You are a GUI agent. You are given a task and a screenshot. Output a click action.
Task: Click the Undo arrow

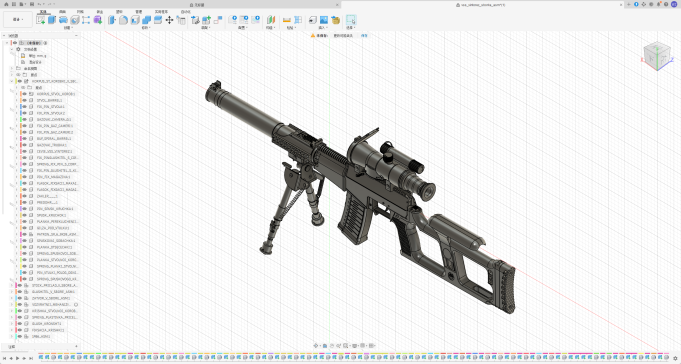(x=41, y=4)
